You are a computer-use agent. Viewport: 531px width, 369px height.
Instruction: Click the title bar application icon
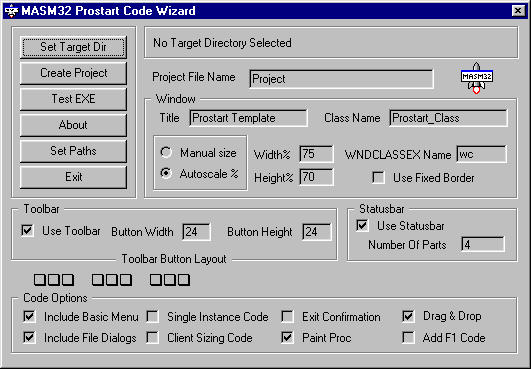[x=11, y=11]
